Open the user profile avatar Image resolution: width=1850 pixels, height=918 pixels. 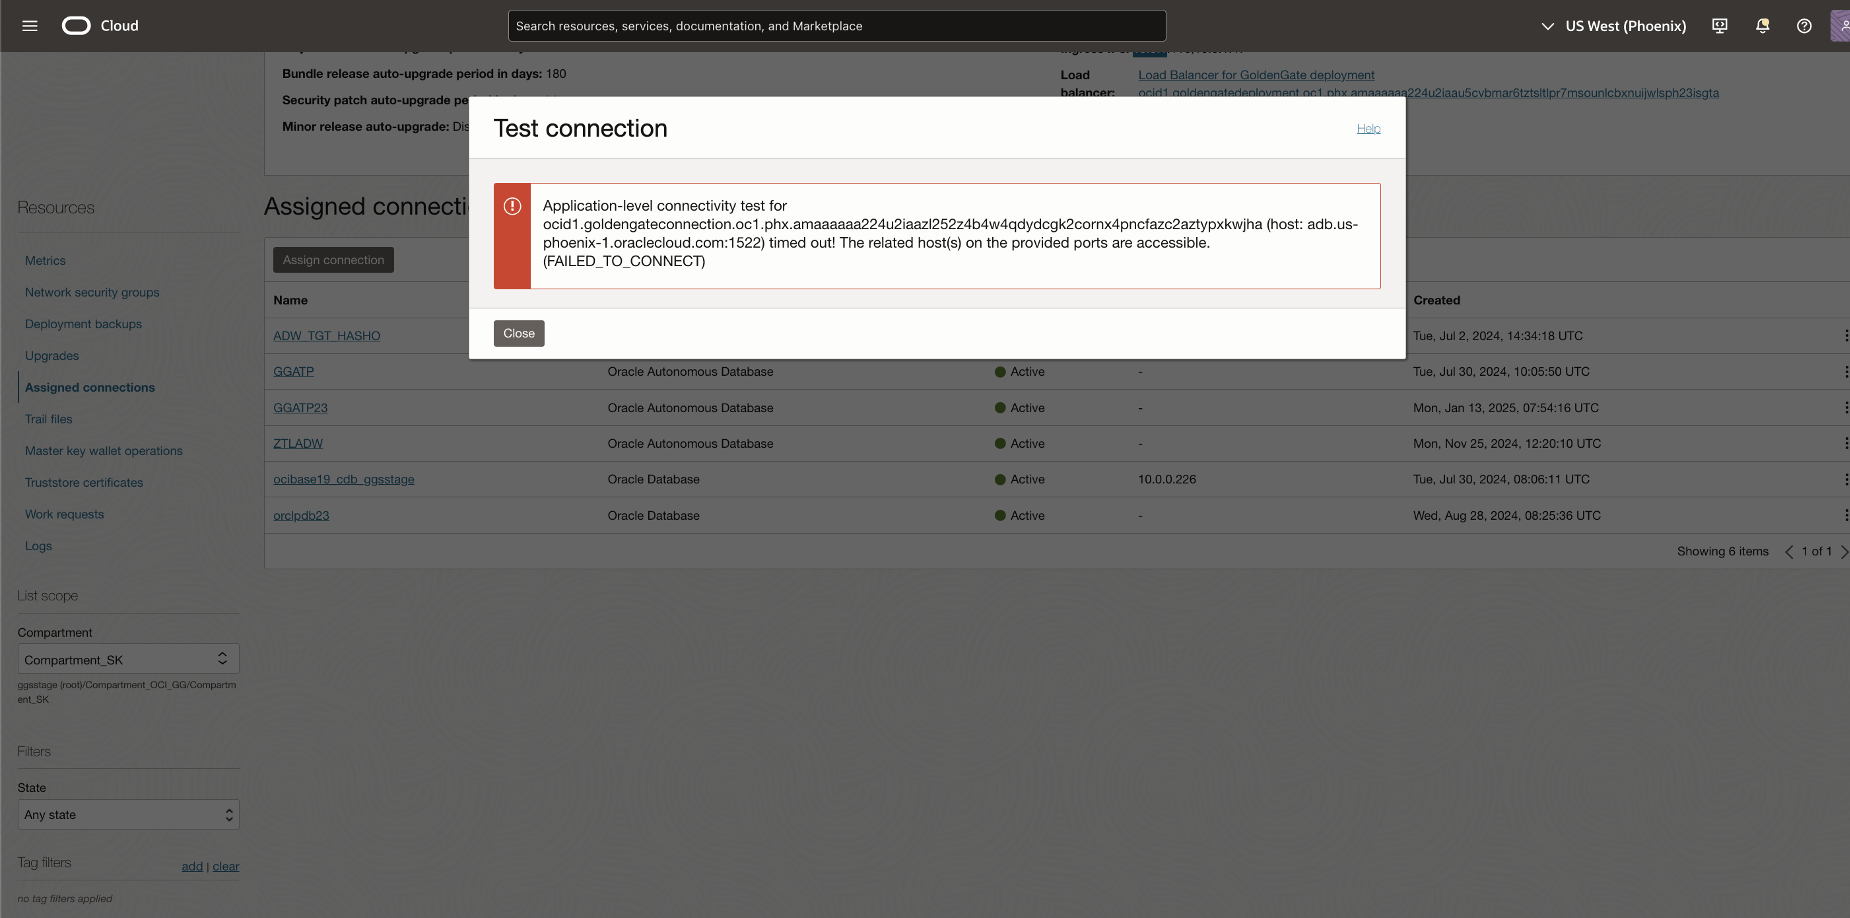click(1840, 26)
